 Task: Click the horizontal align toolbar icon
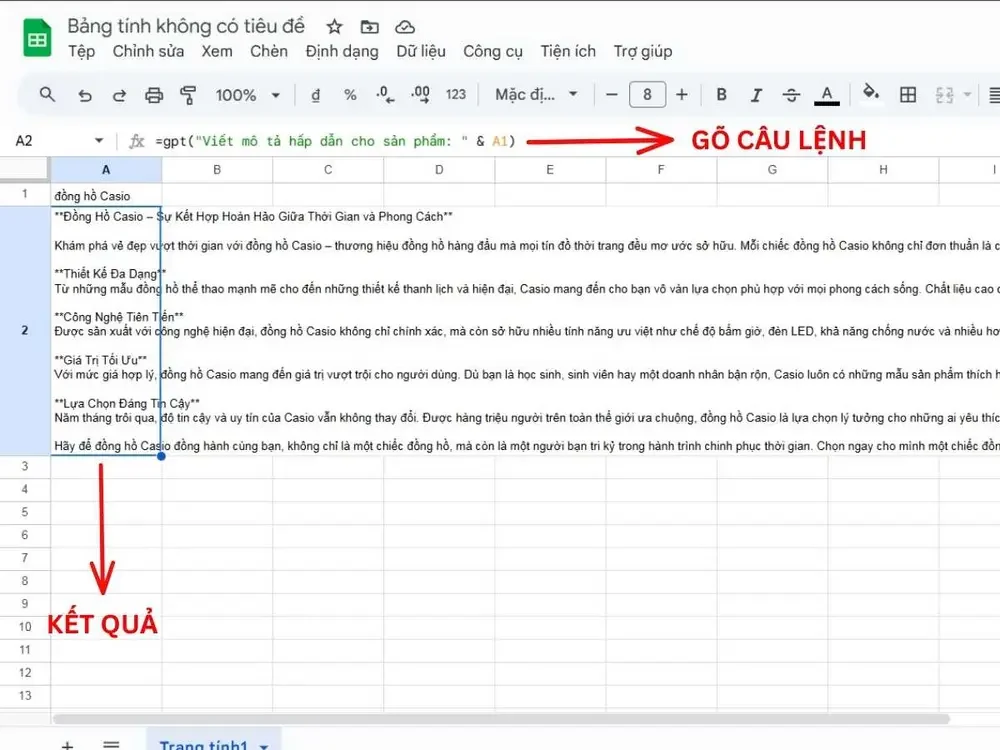point(994,95)
